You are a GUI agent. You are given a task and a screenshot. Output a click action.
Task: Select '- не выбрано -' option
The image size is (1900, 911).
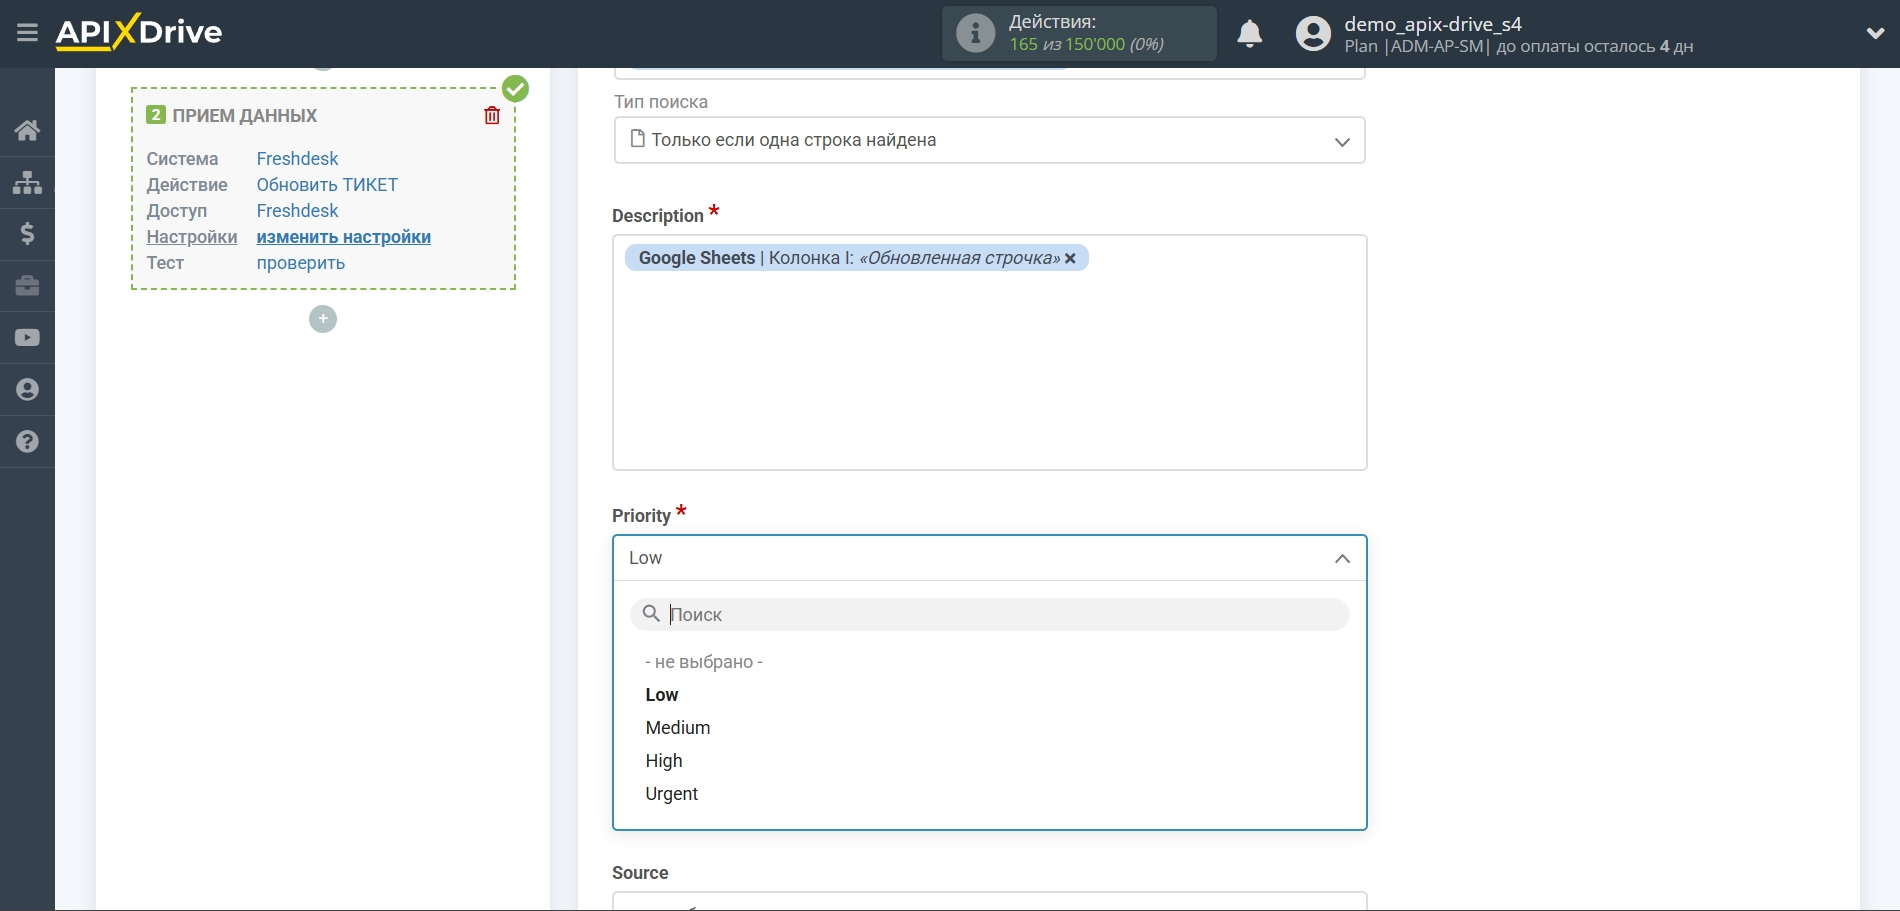(x=704, y=662)
